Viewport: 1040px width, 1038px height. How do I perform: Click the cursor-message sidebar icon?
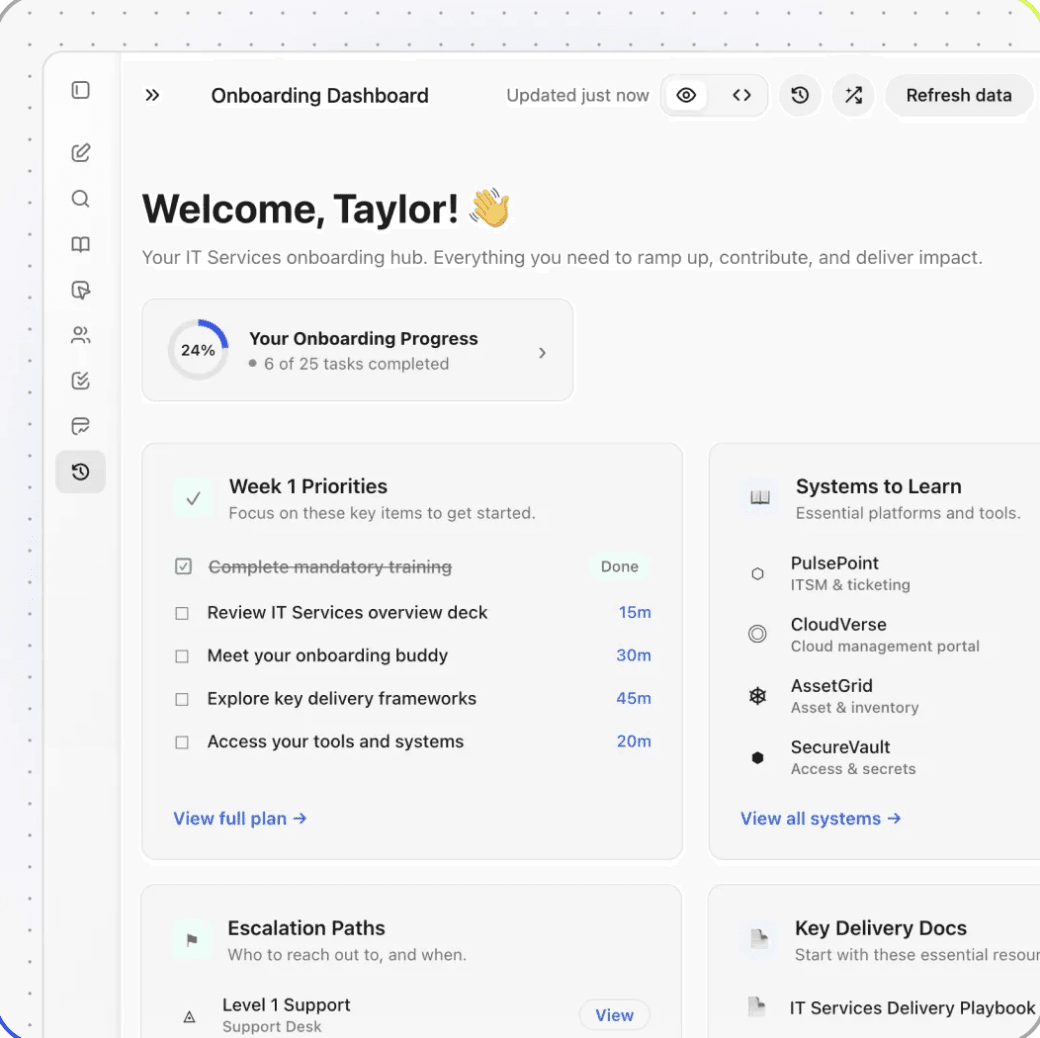(80, 290)
